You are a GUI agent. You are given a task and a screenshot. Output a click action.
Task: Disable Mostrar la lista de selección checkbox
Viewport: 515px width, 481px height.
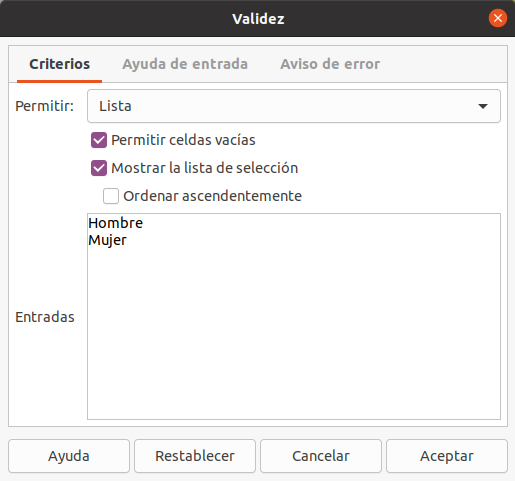point(99,168)
